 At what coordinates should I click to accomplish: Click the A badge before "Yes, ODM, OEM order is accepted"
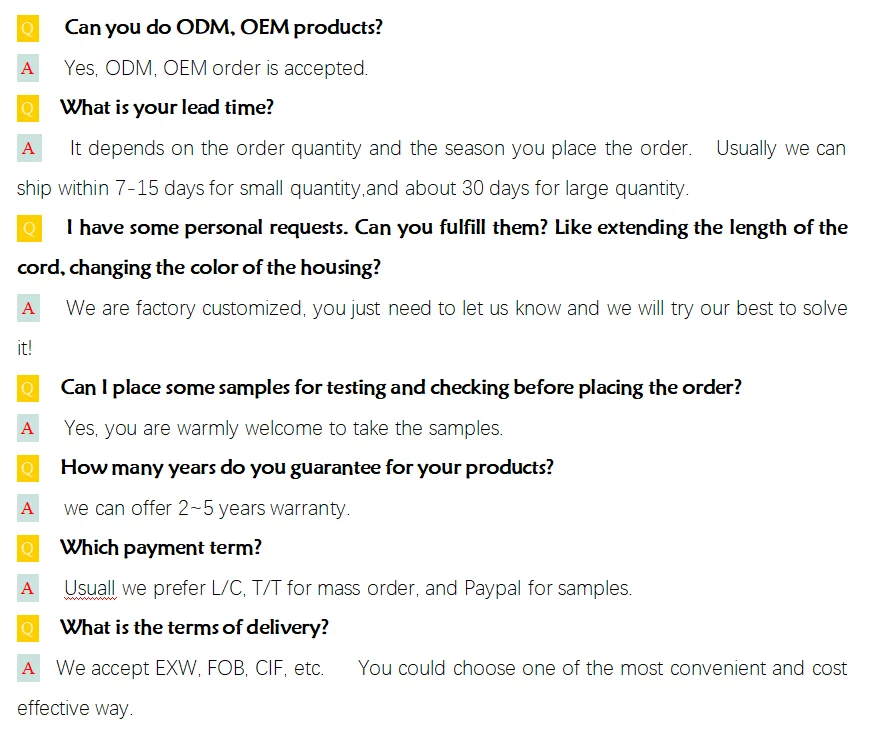(28, 68)
